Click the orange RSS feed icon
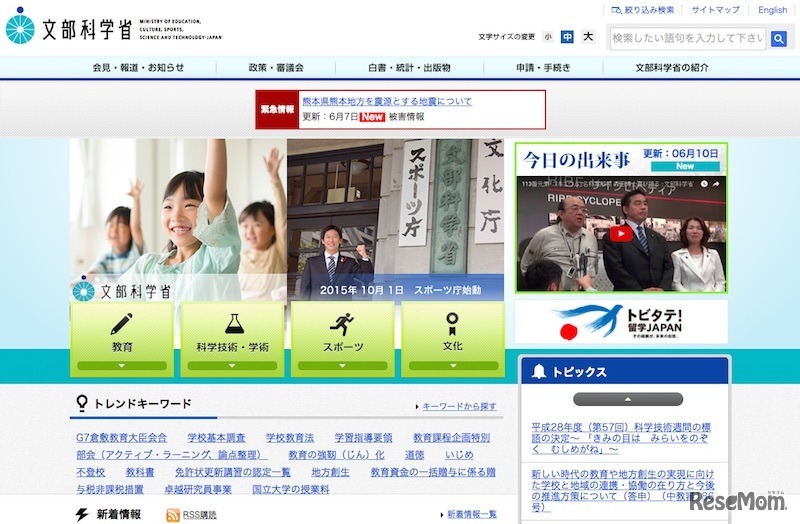The height and width of the screenshot is (524, 800). point(173,515)
